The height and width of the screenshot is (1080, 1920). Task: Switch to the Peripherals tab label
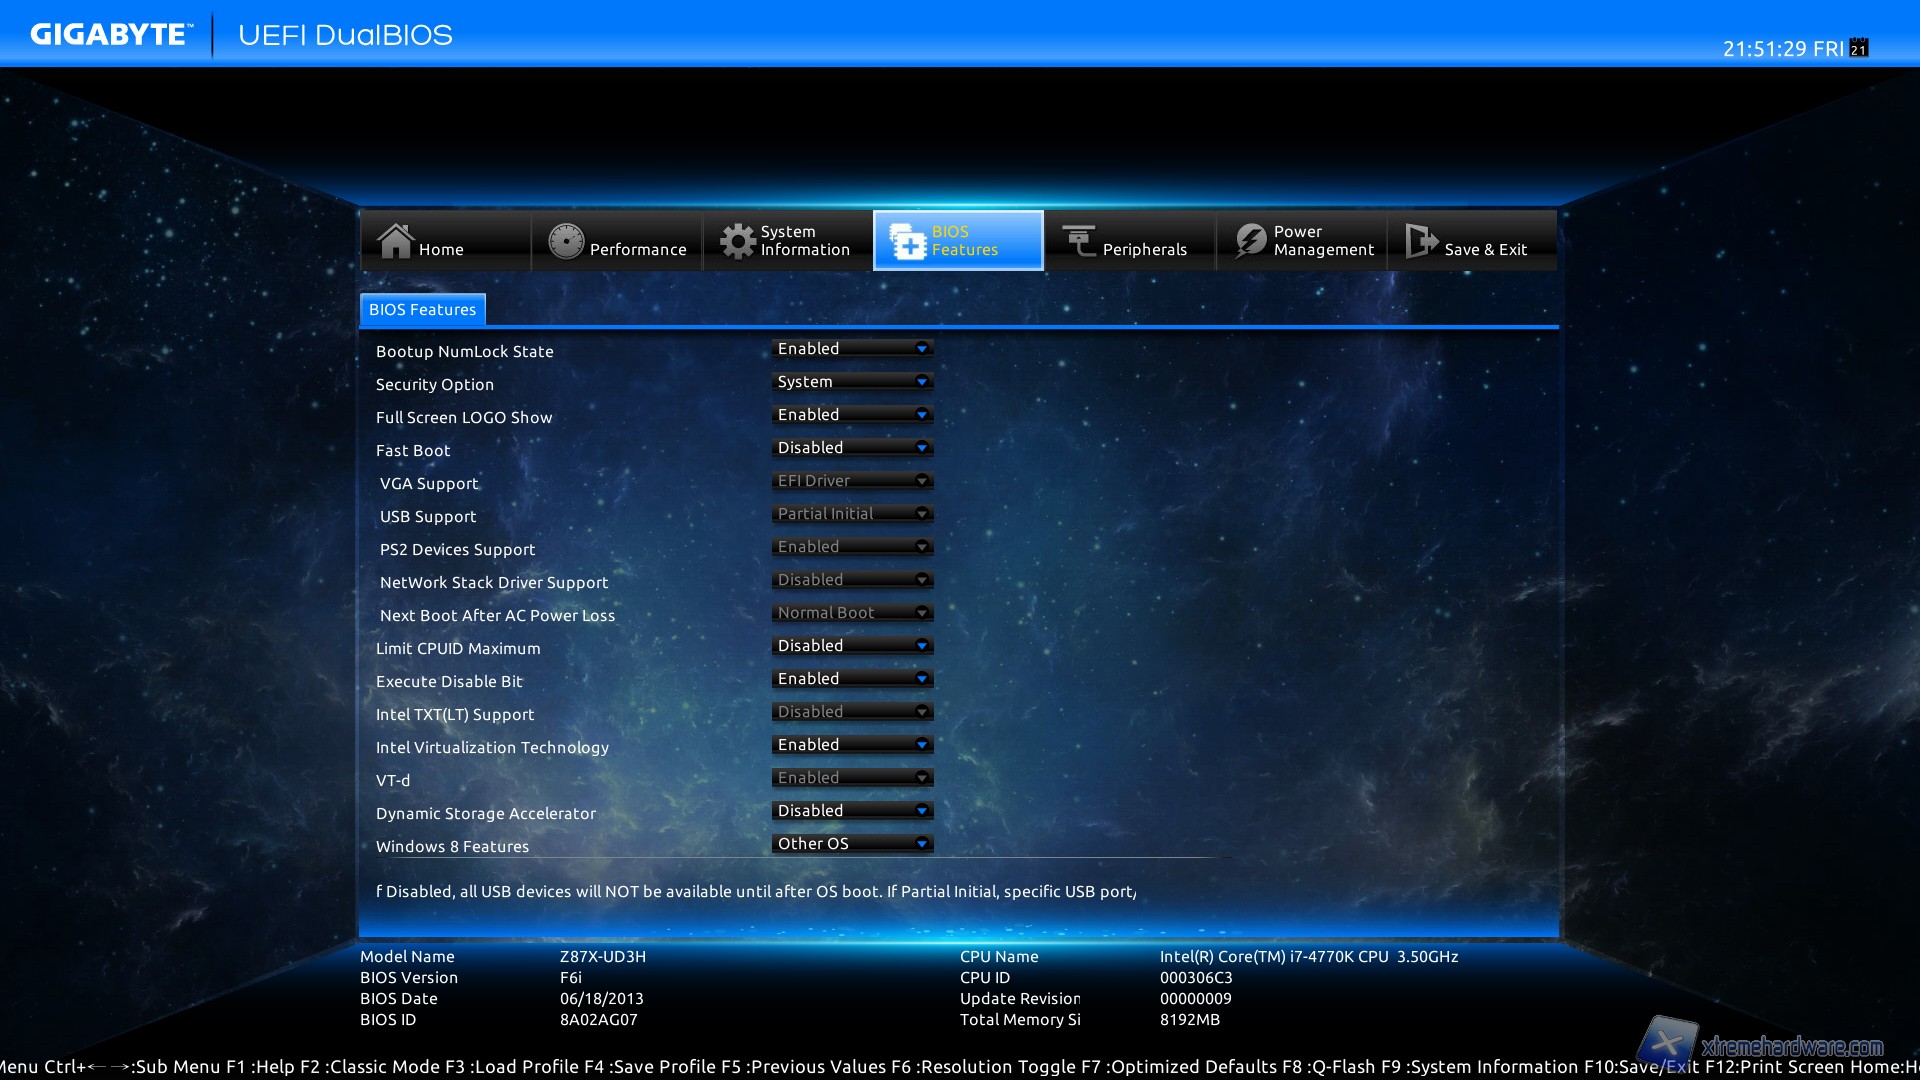pos(1144,250)
